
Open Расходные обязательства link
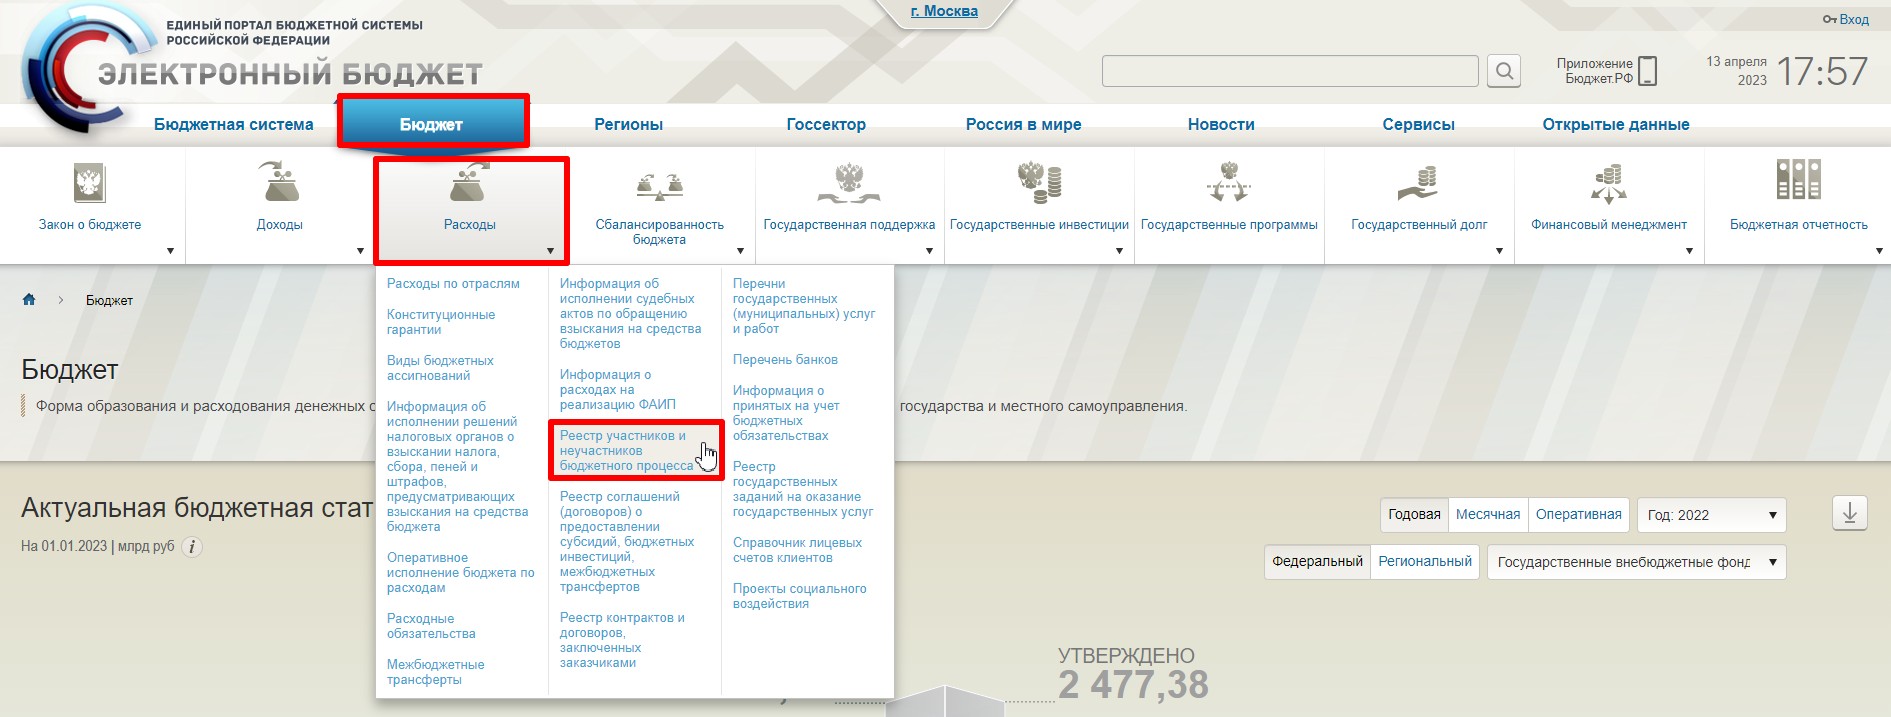(x=431, y=626)
